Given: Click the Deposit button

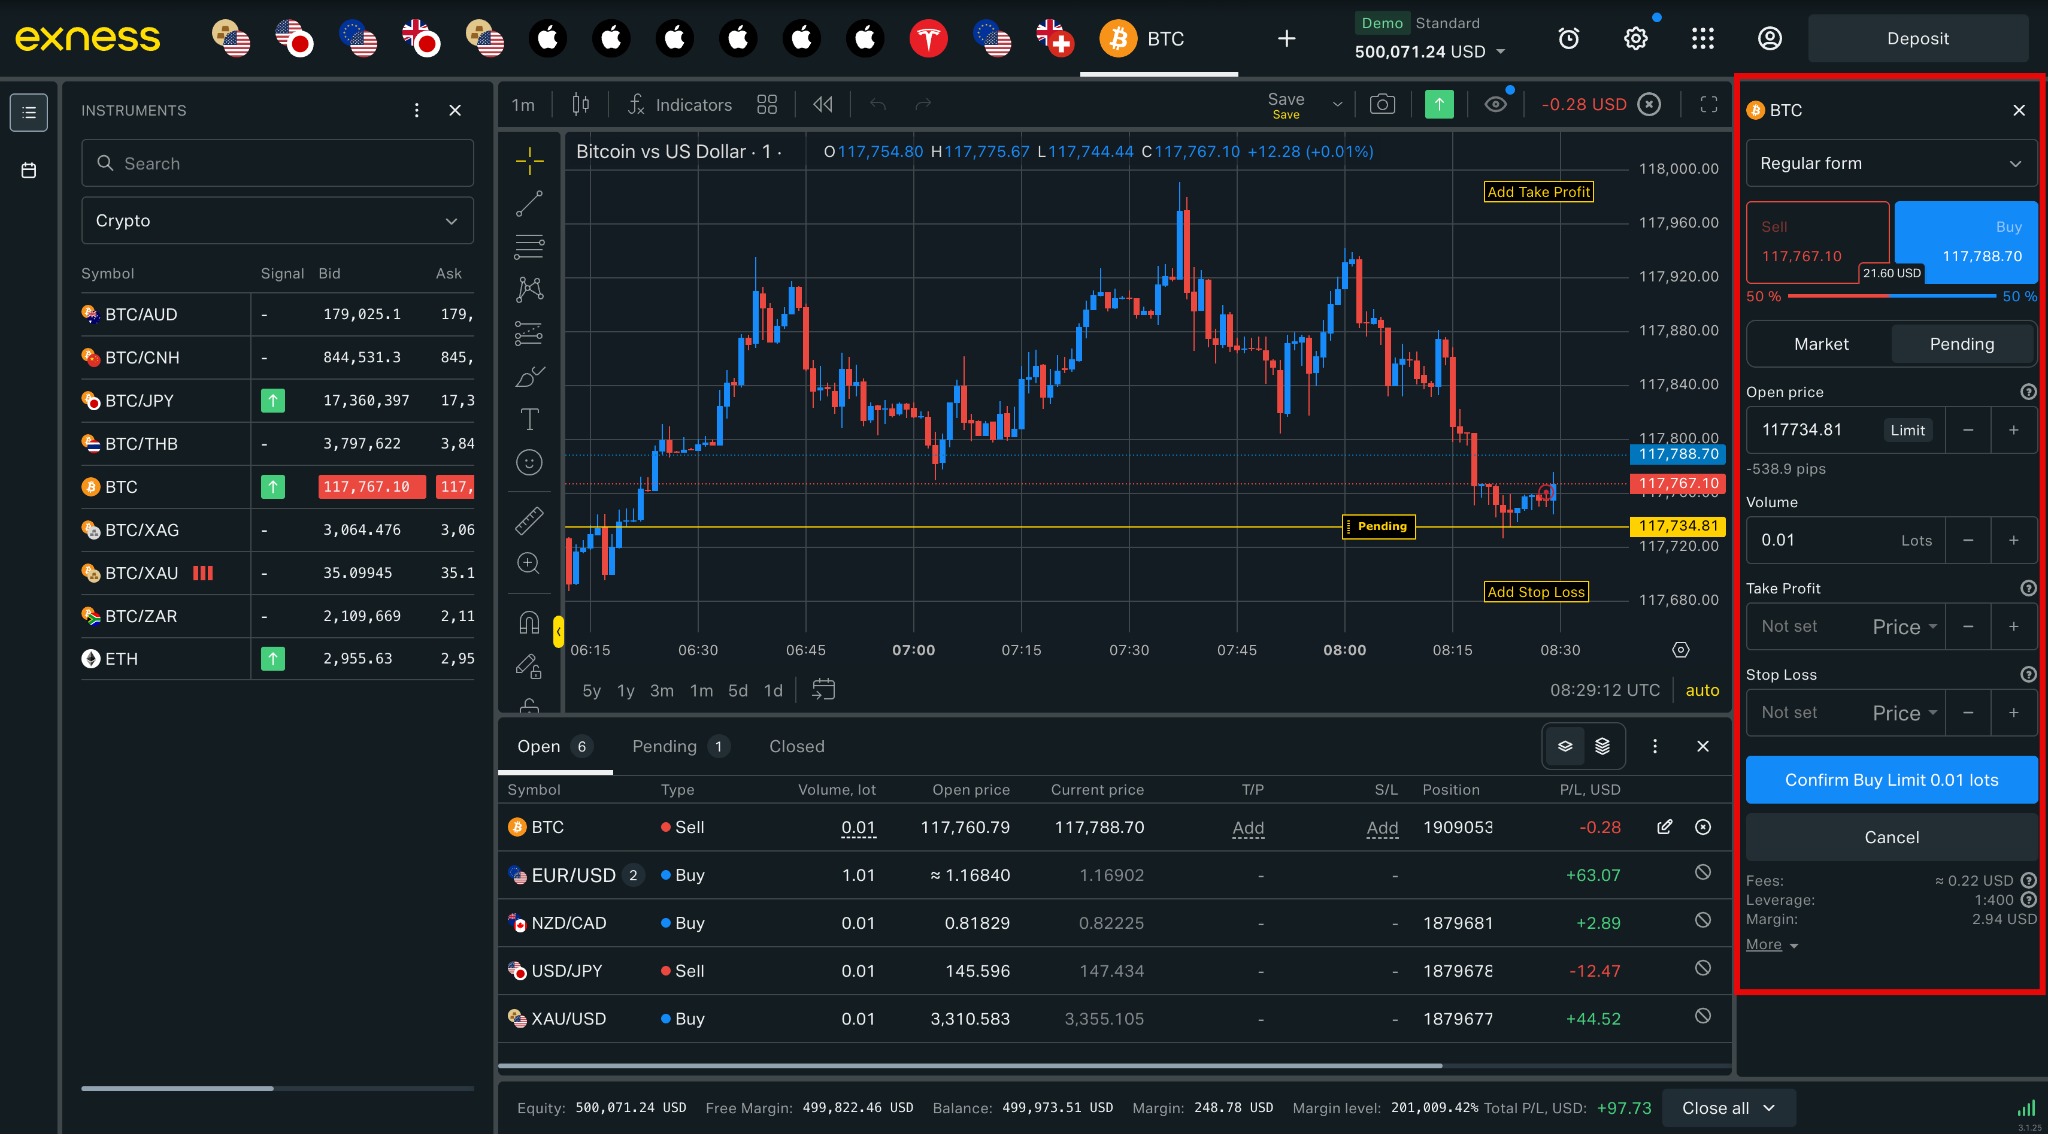Looking at the screenshot, I should (1918, 38).
